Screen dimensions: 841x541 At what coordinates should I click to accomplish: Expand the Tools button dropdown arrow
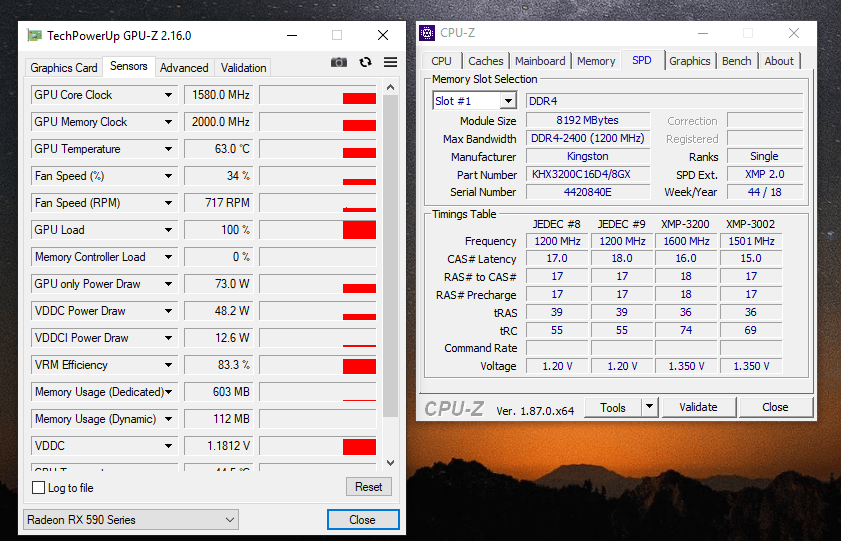point(649,407)
